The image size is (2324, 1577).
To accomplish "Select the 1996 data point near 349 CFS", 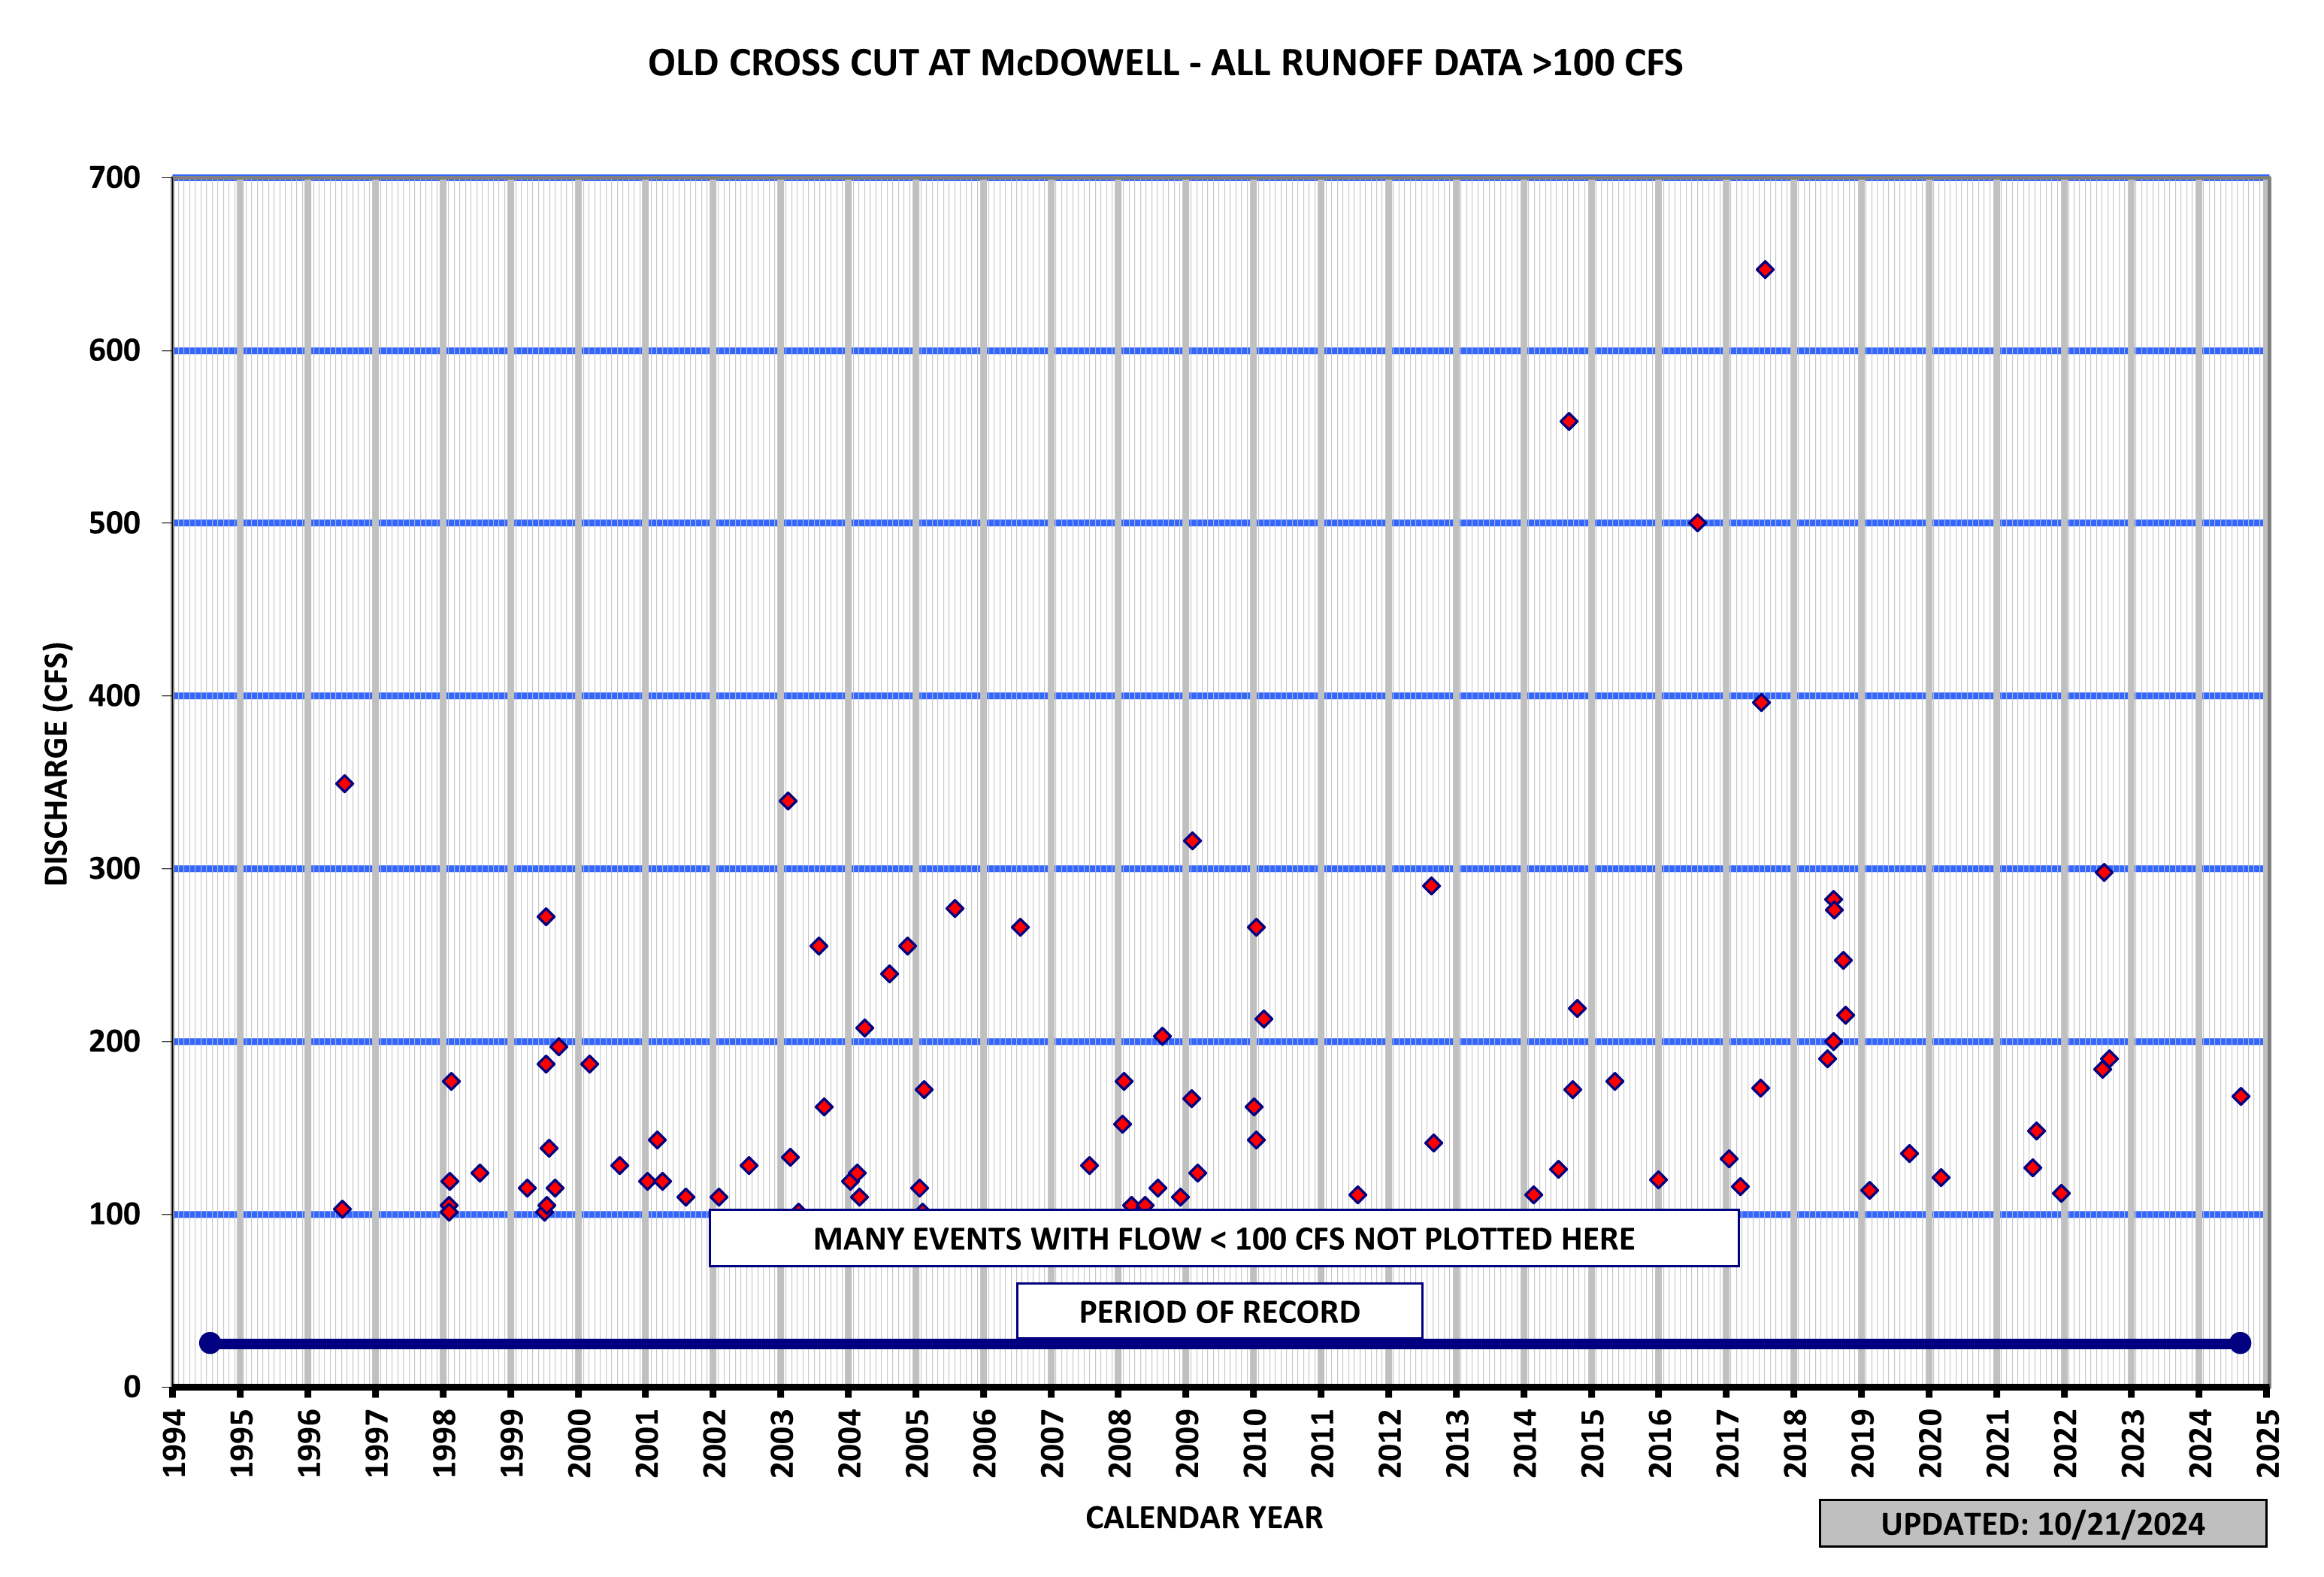I will 344,784.
